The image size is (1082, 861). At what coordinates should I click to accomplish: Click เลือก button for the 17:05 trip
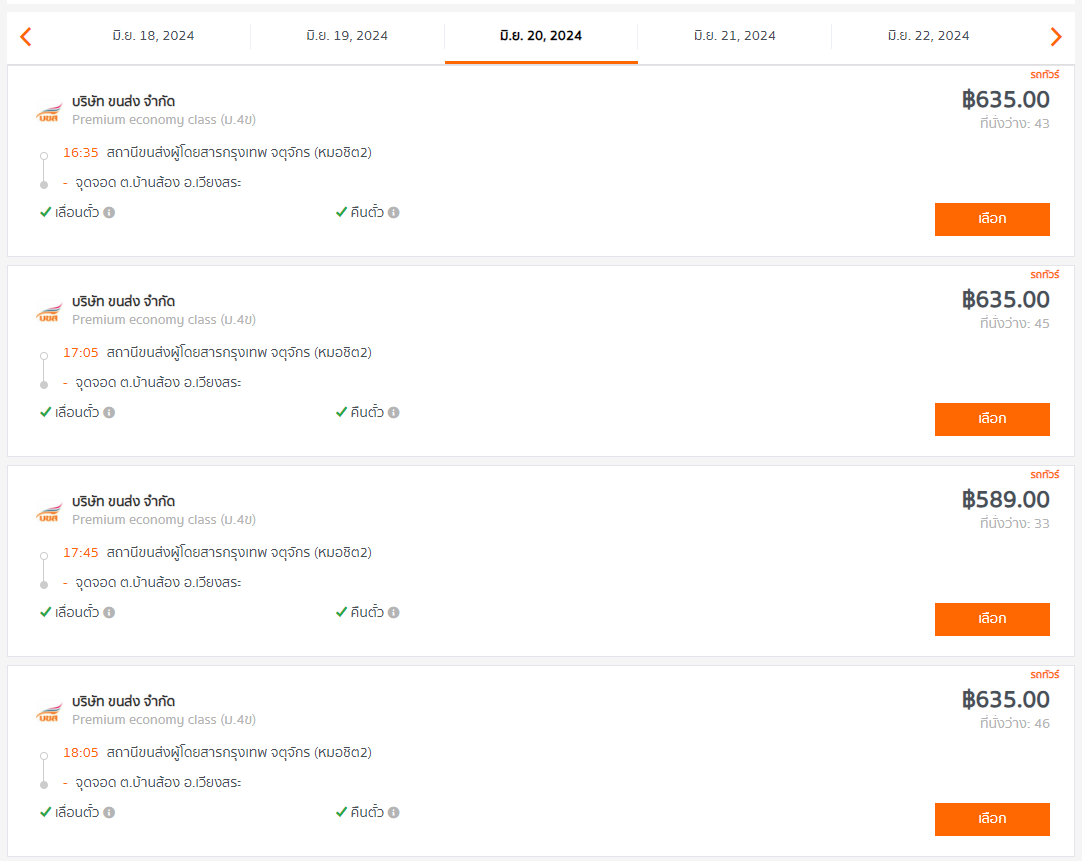992,419
